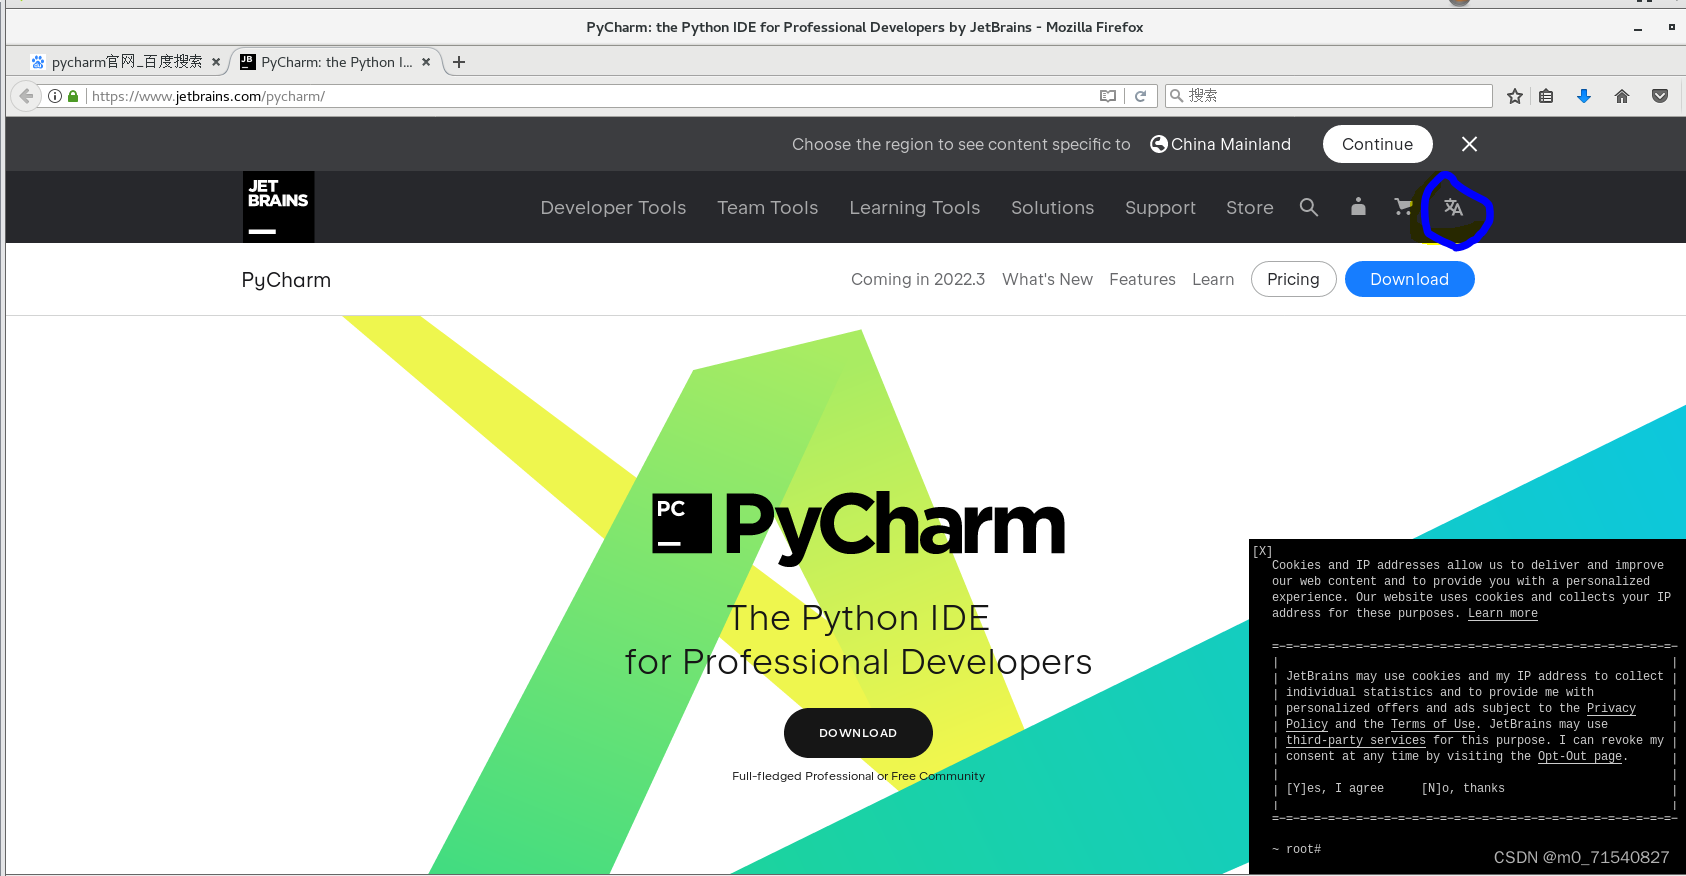This screenshot has height=876, width=1686.
Task: Open Terms of Use link
Action: (1433, 724)
